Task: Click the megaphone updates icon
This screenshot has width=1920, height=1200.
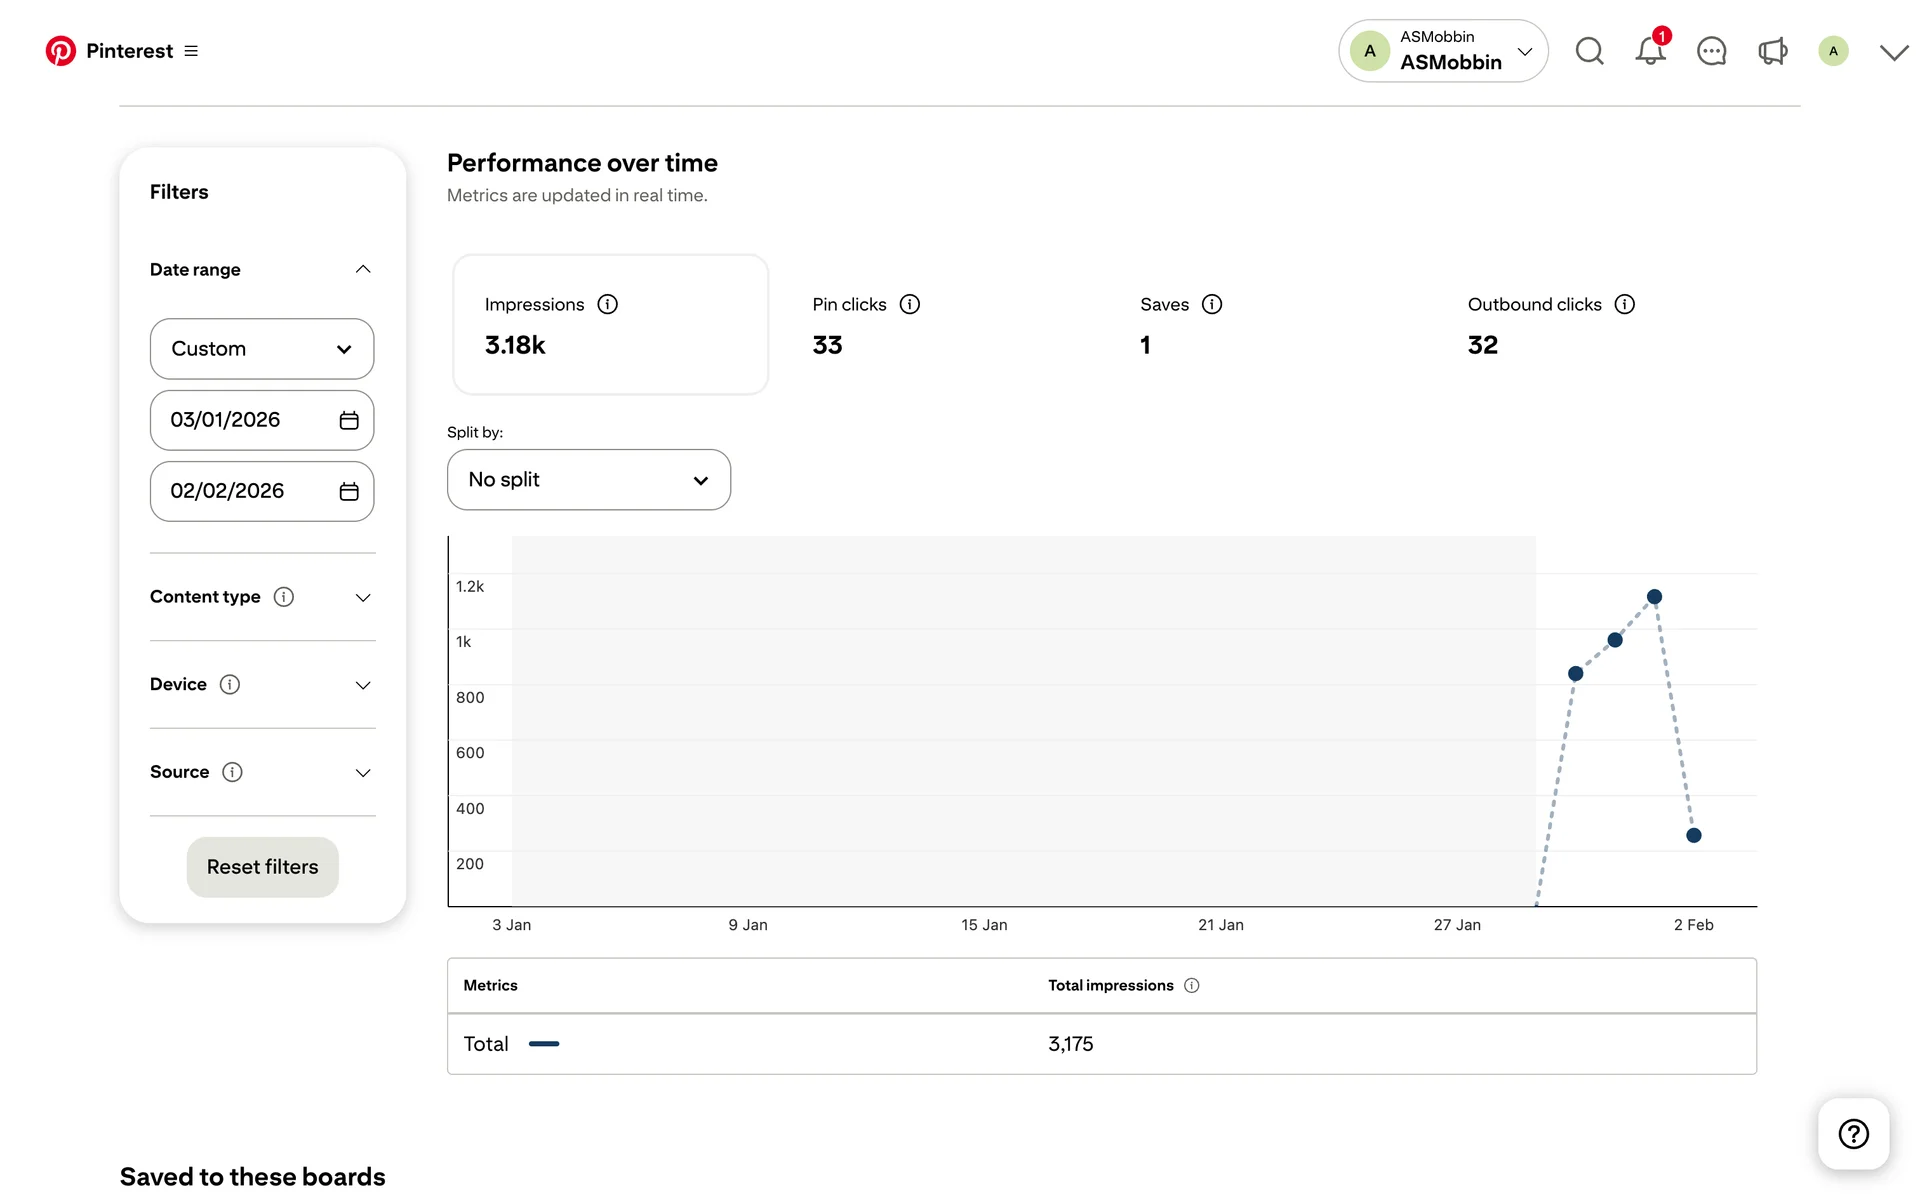Action: point(1772,51)
